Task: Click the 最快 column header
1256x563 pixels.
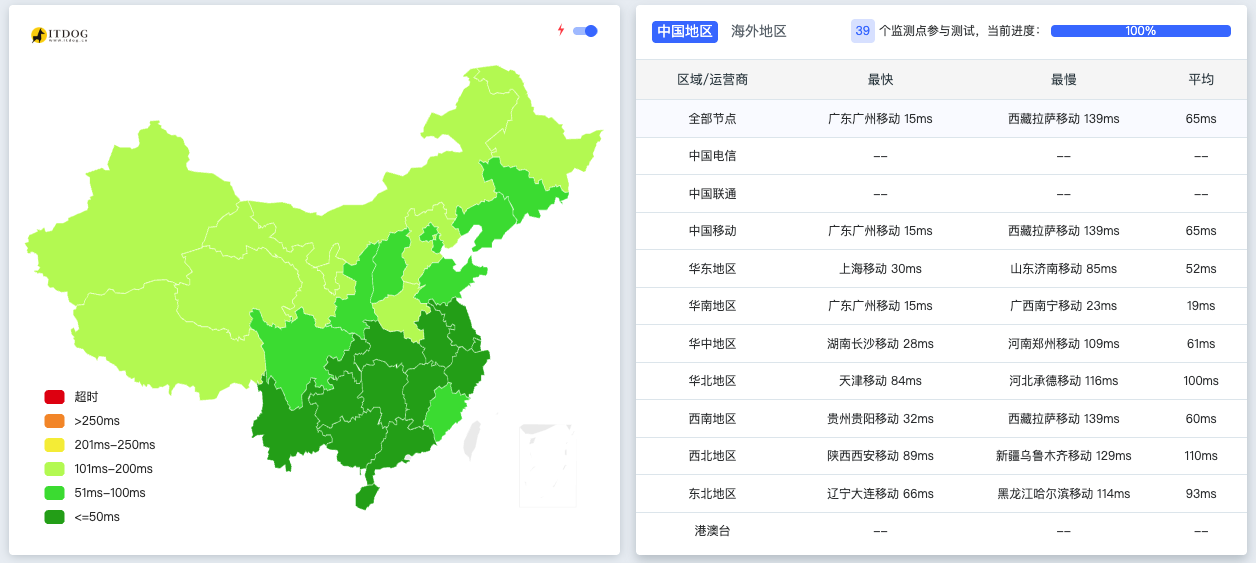Action: (x=880, y=80)
